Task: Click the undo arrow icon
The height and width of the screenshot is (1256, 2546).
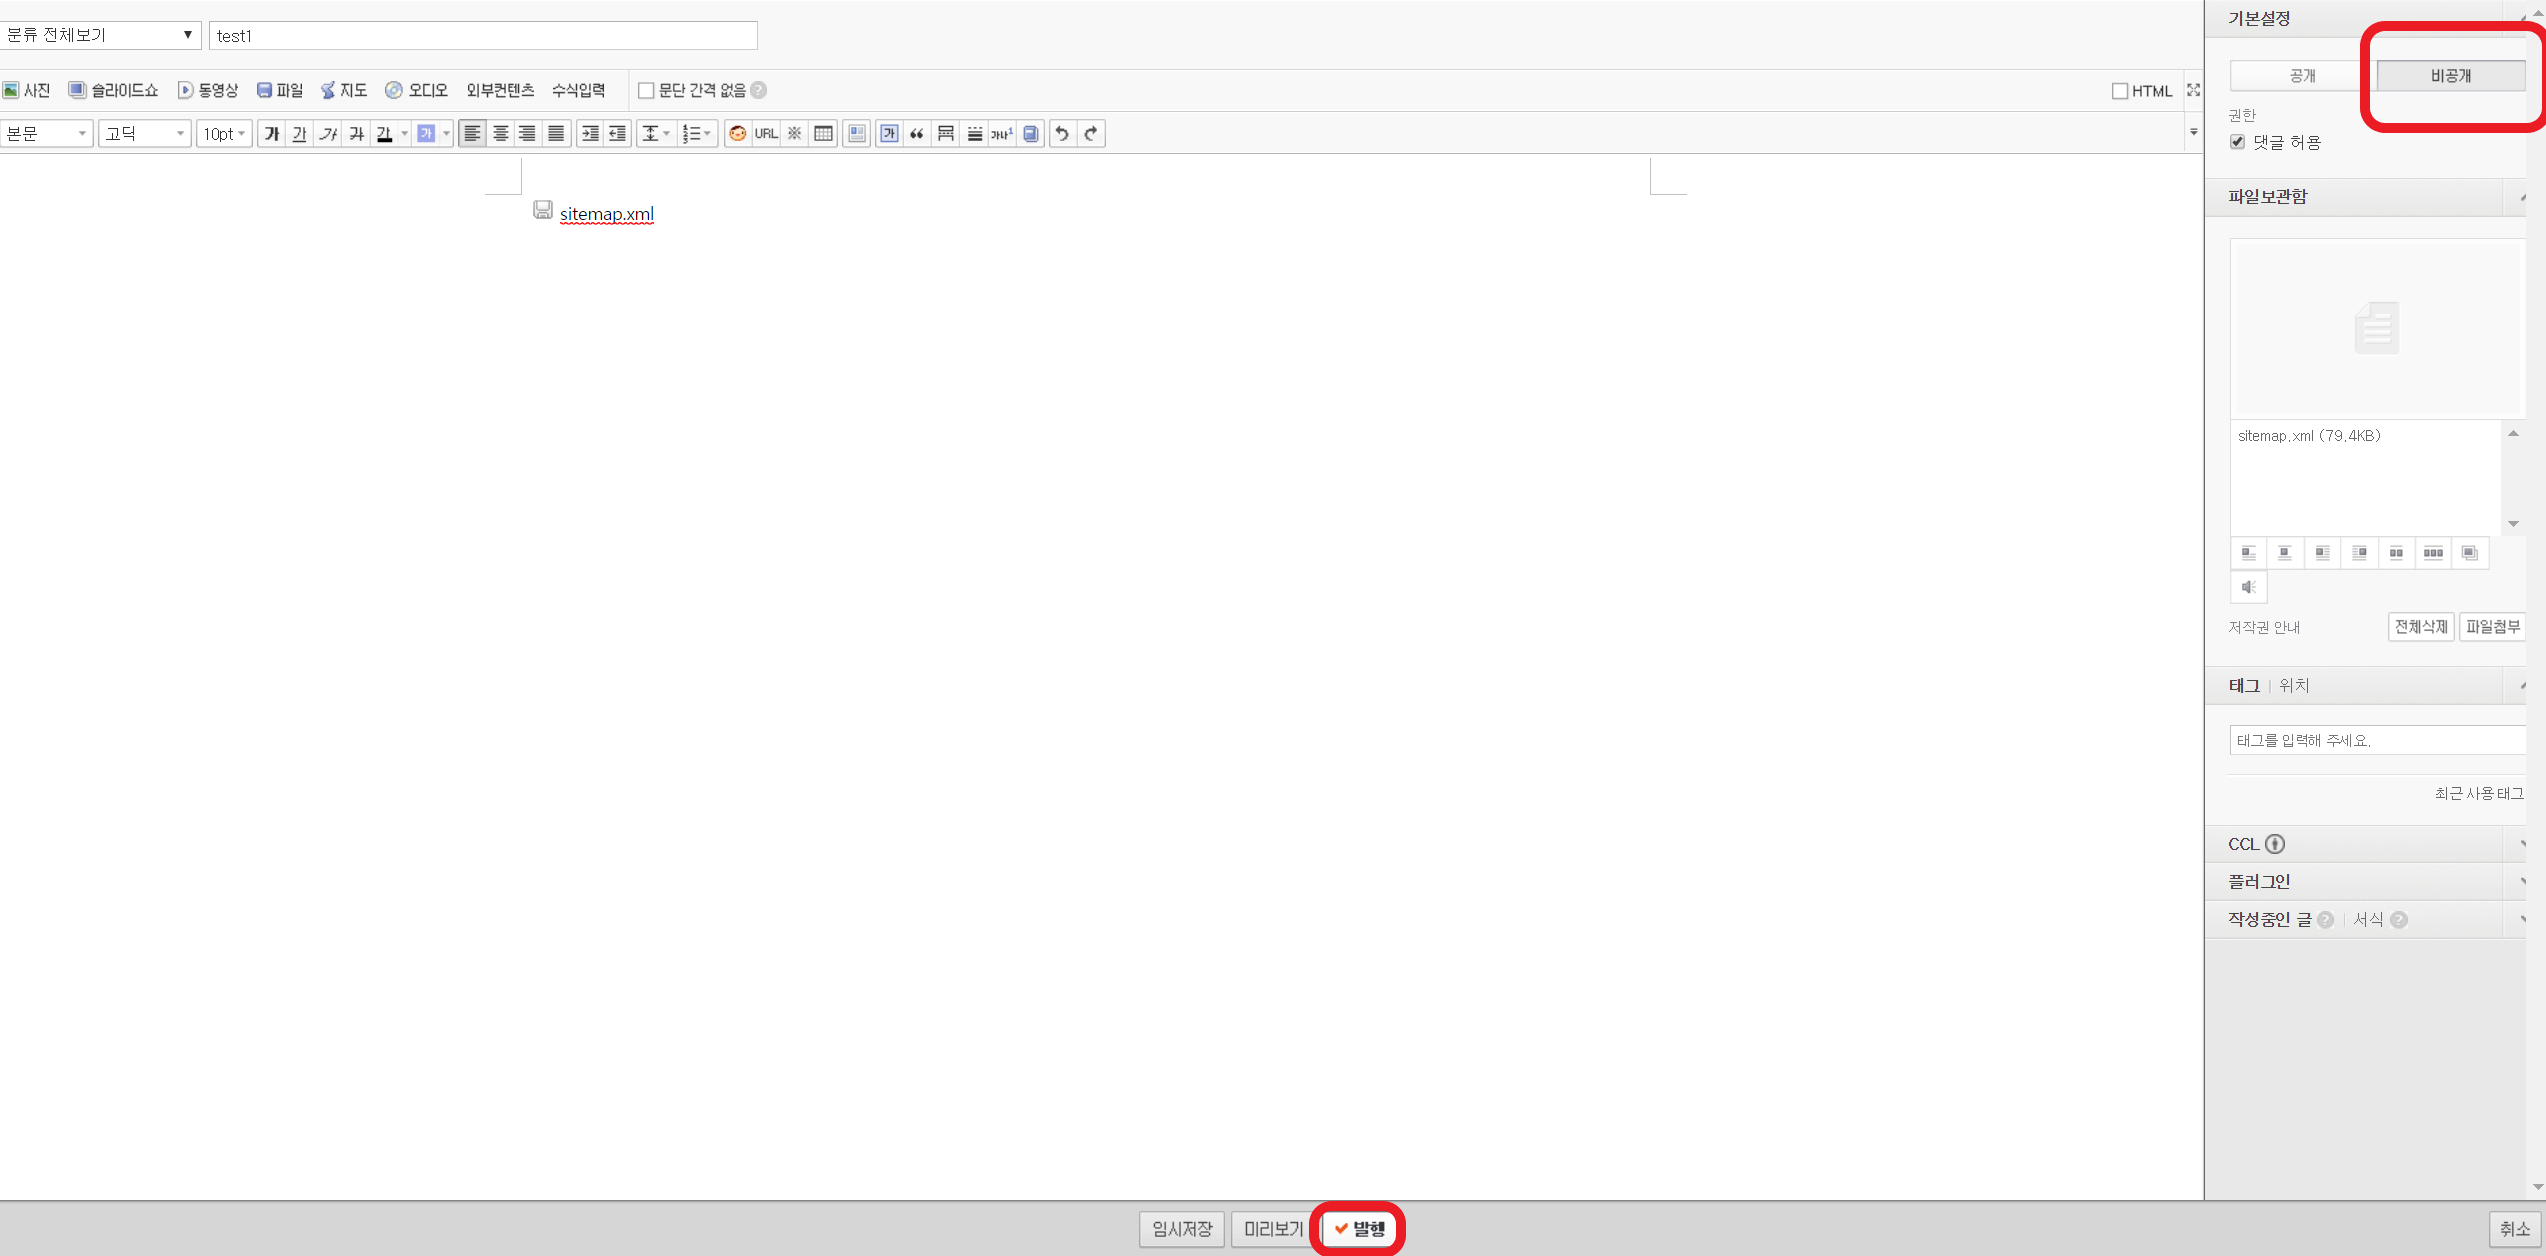Action: pyautogui.click(x=1062, y=134)
